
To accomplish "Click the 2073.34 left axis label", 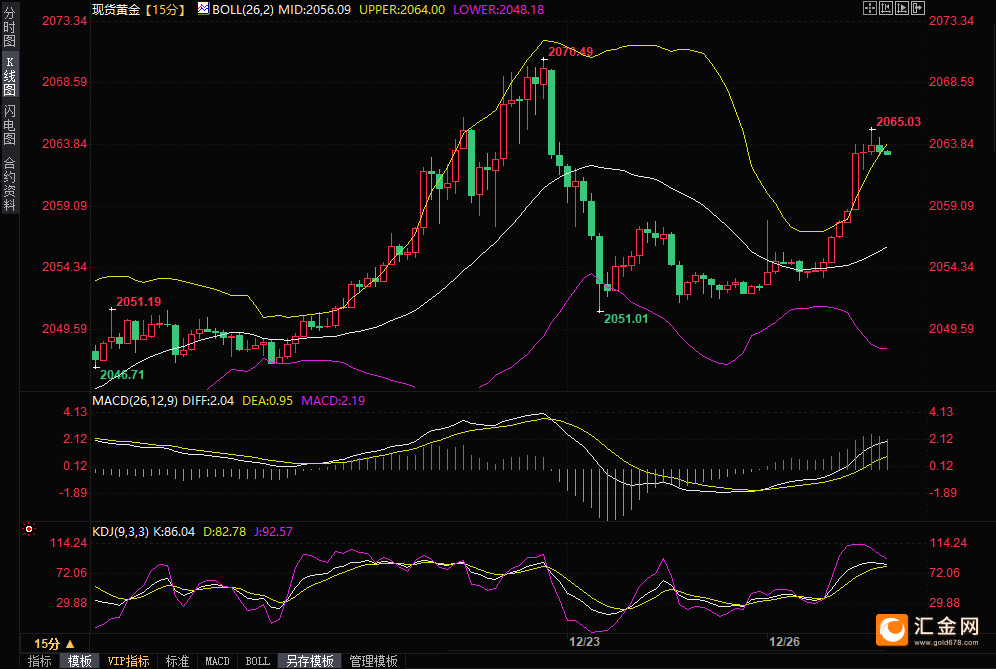I will (65, 21).
